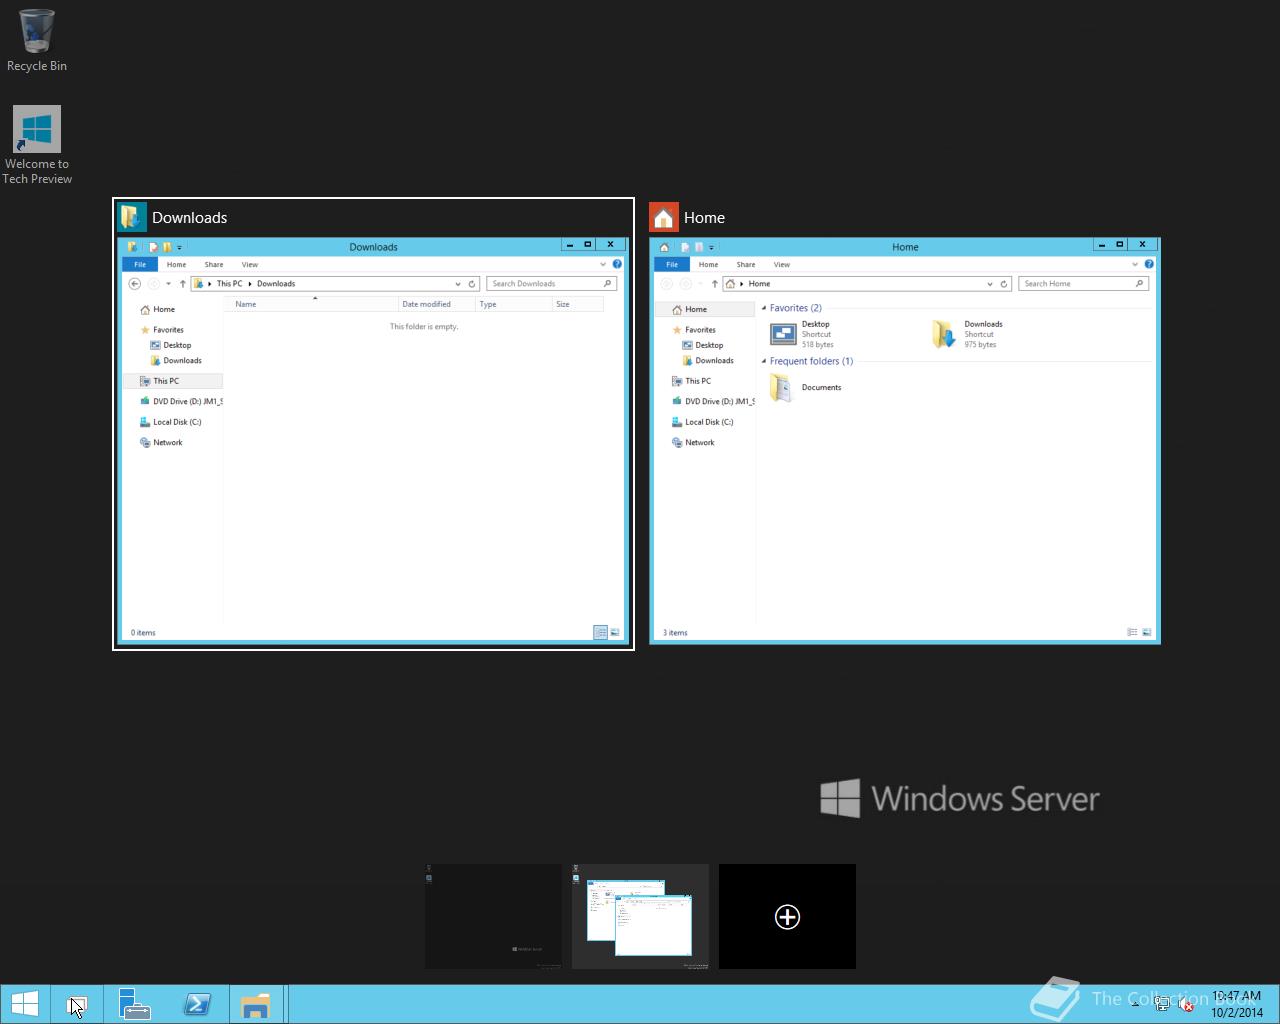The height and width of the screenshot is (1024, 1280).
Task: Open the Downloads shortcut in Home window content
Action: click(x=965, y=334)
